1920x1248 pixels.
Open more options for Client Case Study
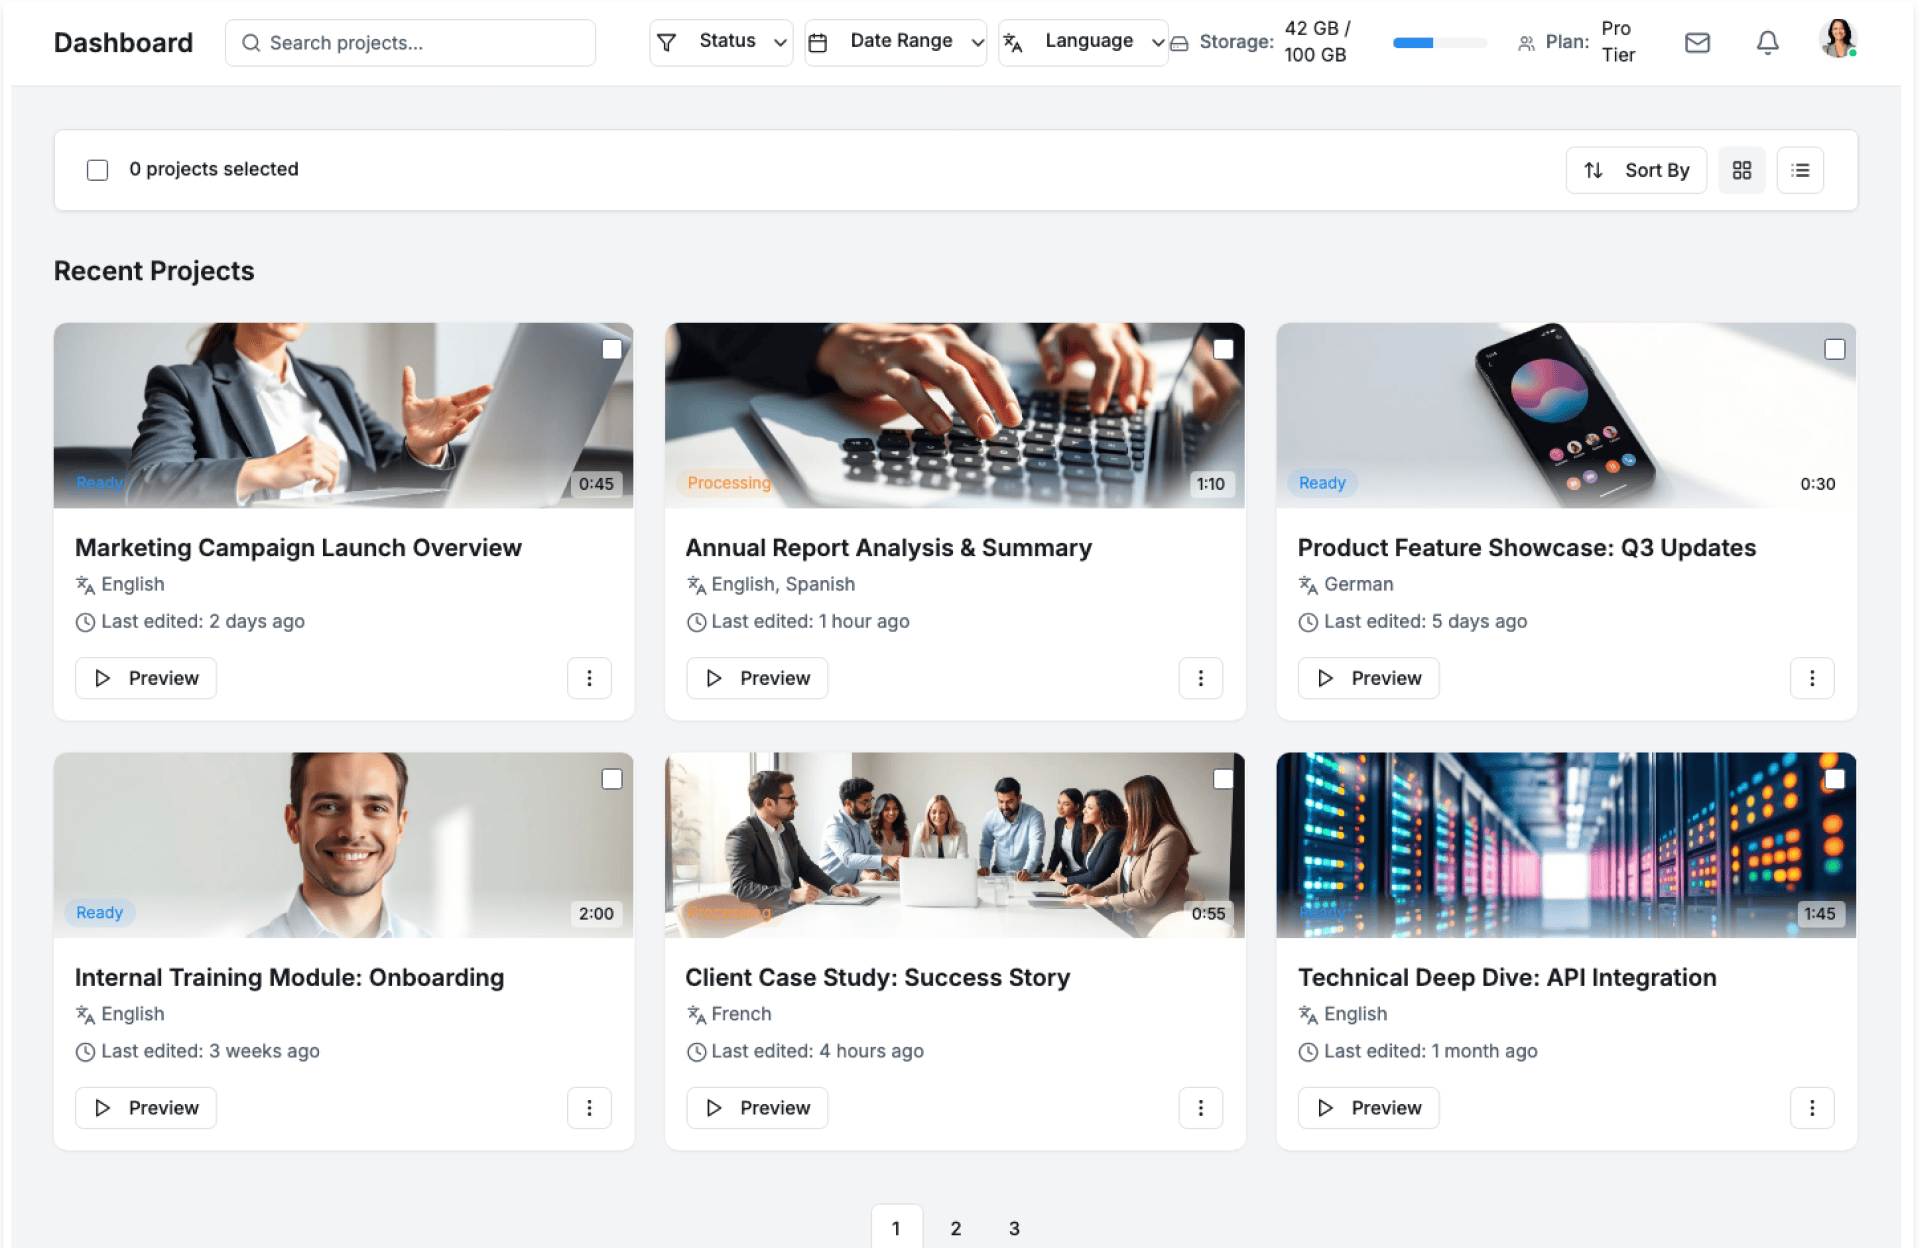coord(1200,1108)
